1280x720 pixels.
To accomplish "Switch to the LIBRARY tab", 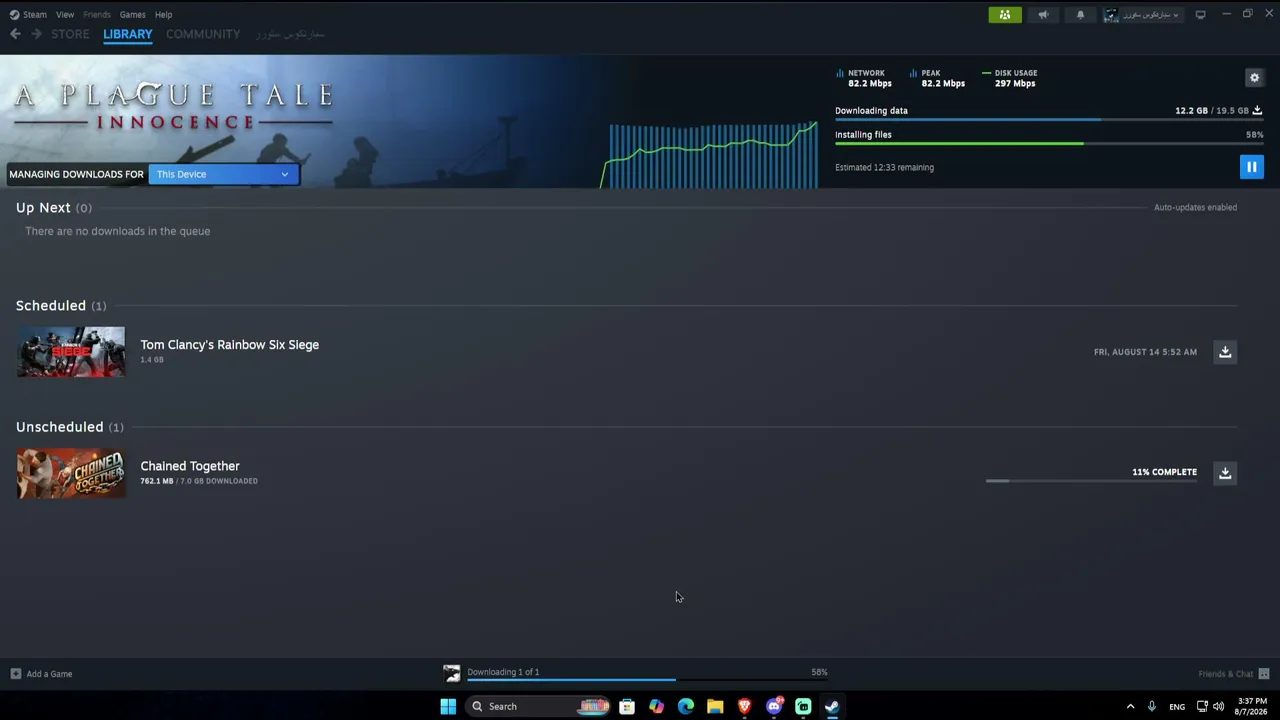I will click(x=128, y=34).
